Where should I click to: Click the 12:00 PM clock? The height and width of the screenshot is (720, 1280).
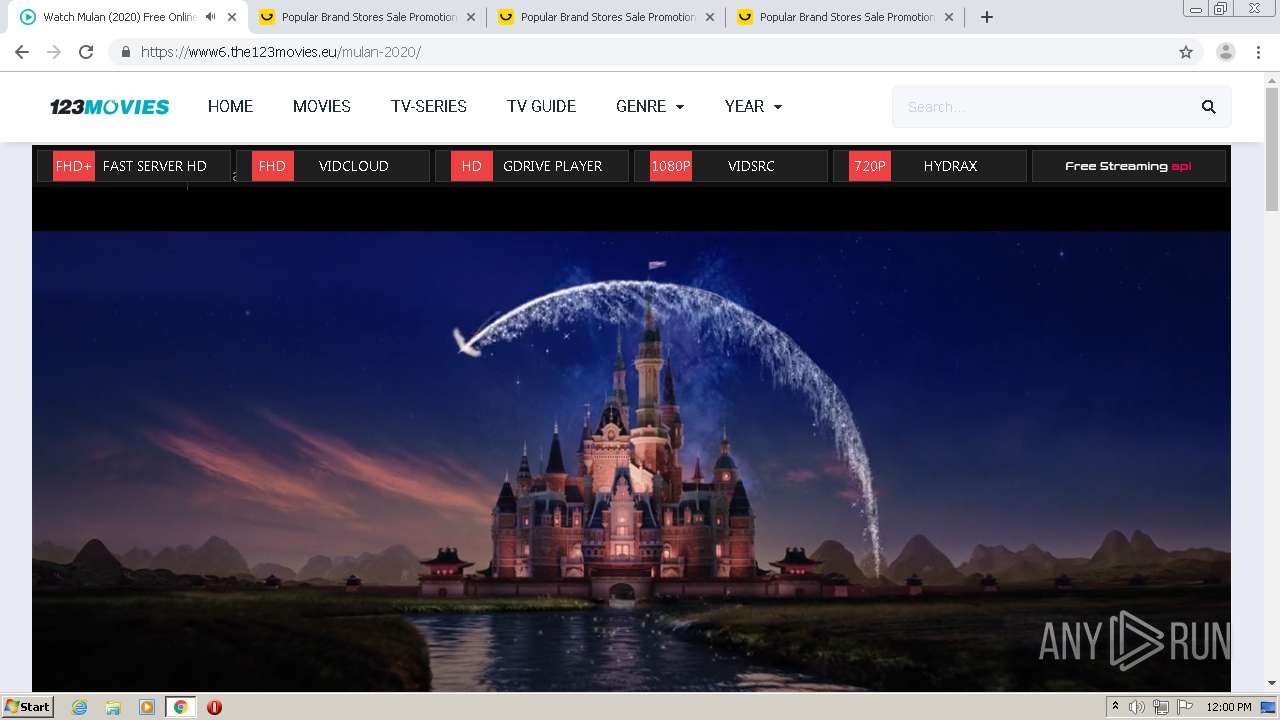click(1229, 707)
